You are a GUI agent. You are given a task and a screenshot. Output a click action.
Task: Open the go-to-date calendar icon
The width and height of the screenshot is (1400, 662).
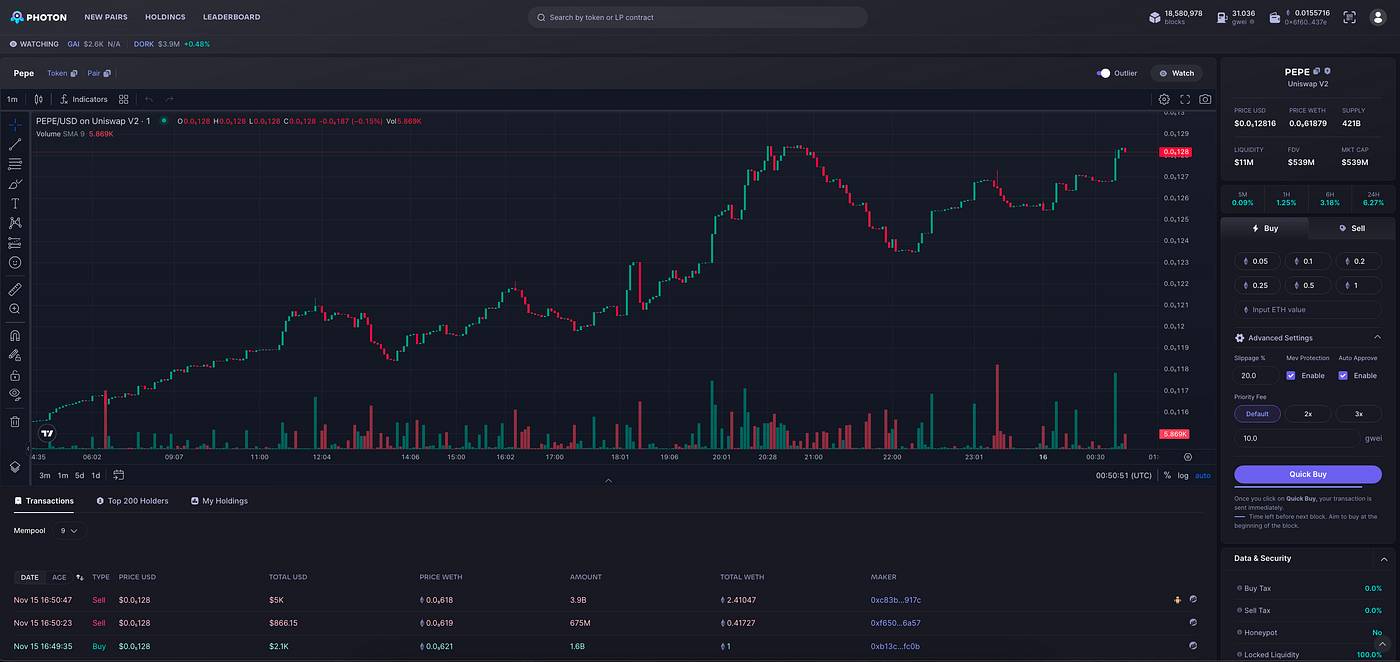click(x=118, y=475)
